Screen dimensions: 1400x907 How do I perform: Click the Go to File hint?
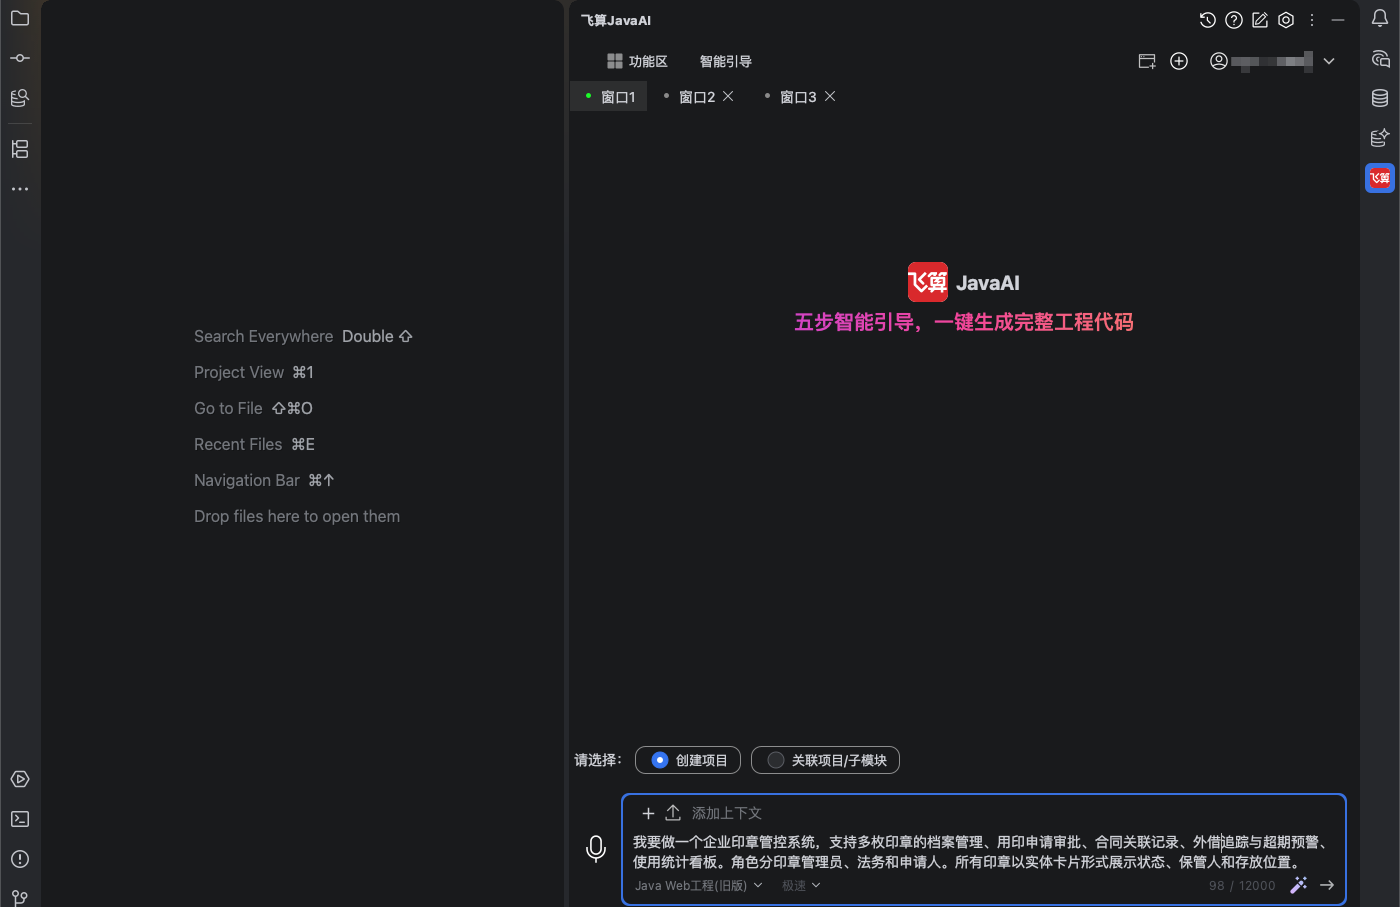pos(253,408)
